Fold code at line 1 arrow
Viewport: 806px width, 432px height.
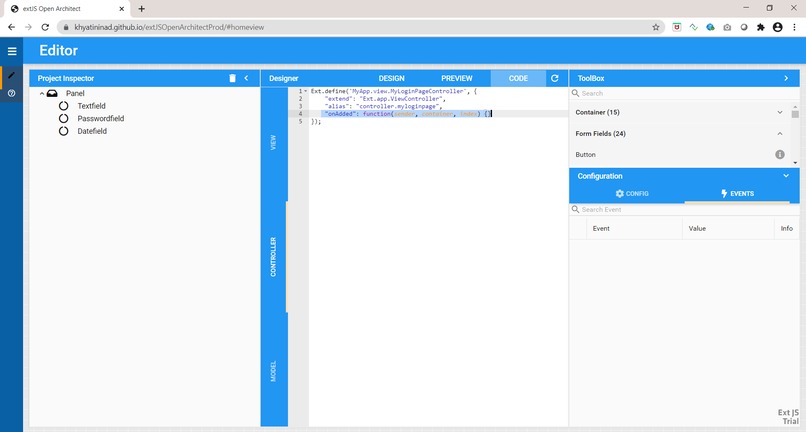(306, 91)
